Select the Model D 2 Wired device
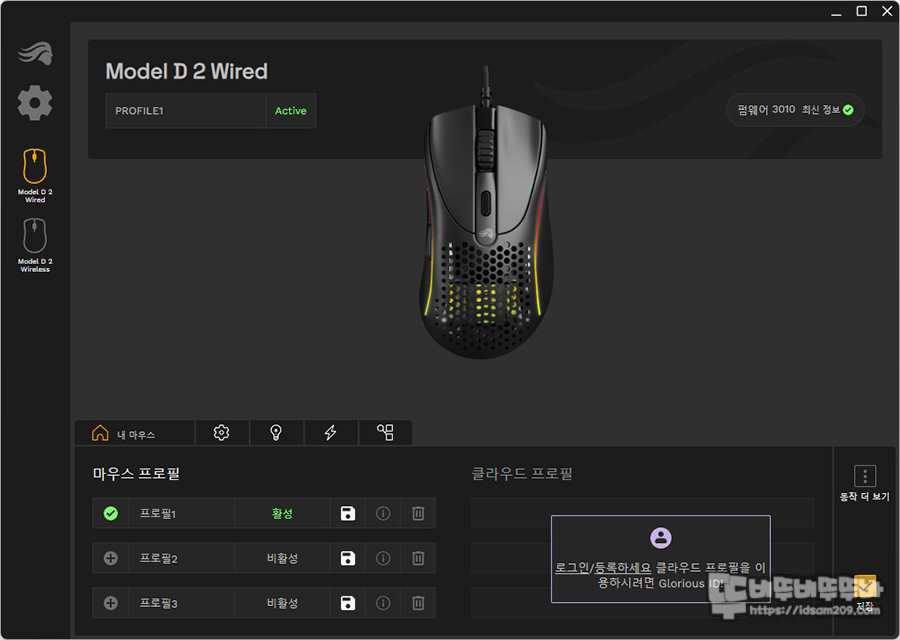 (35, 175)
